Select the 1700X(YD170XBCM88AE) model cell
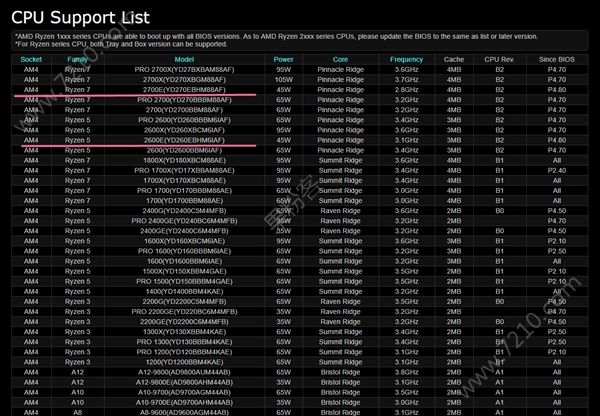Viewport: 600px width, 416px height. 184,181
